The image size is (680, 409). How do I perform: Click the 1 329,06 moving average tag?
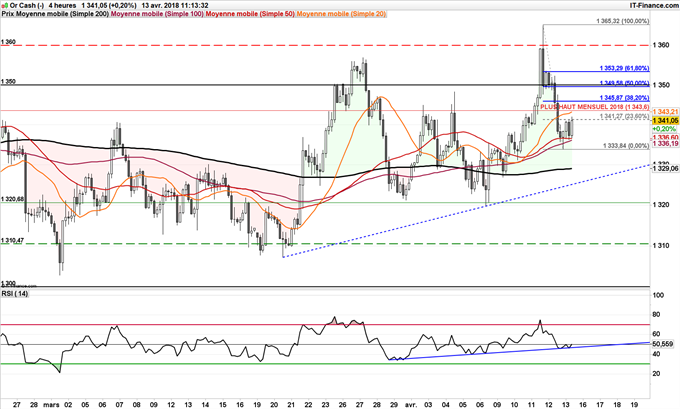(x=665, y=168)
